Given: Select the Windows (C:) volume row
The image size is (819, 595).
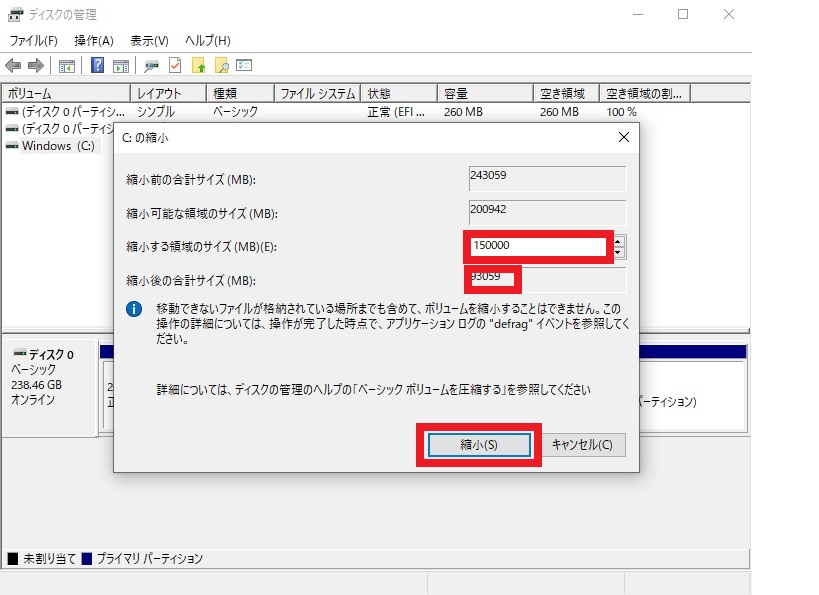Looking at the screenshot, I should (x=58, y=146).
